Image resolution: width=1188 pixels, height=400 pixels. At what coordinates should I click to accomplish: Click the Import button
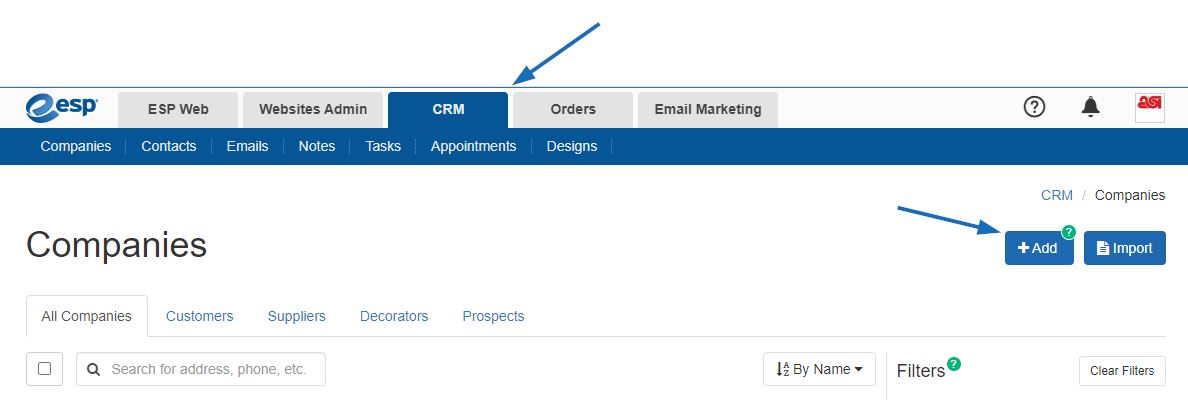pos(1124,248)
